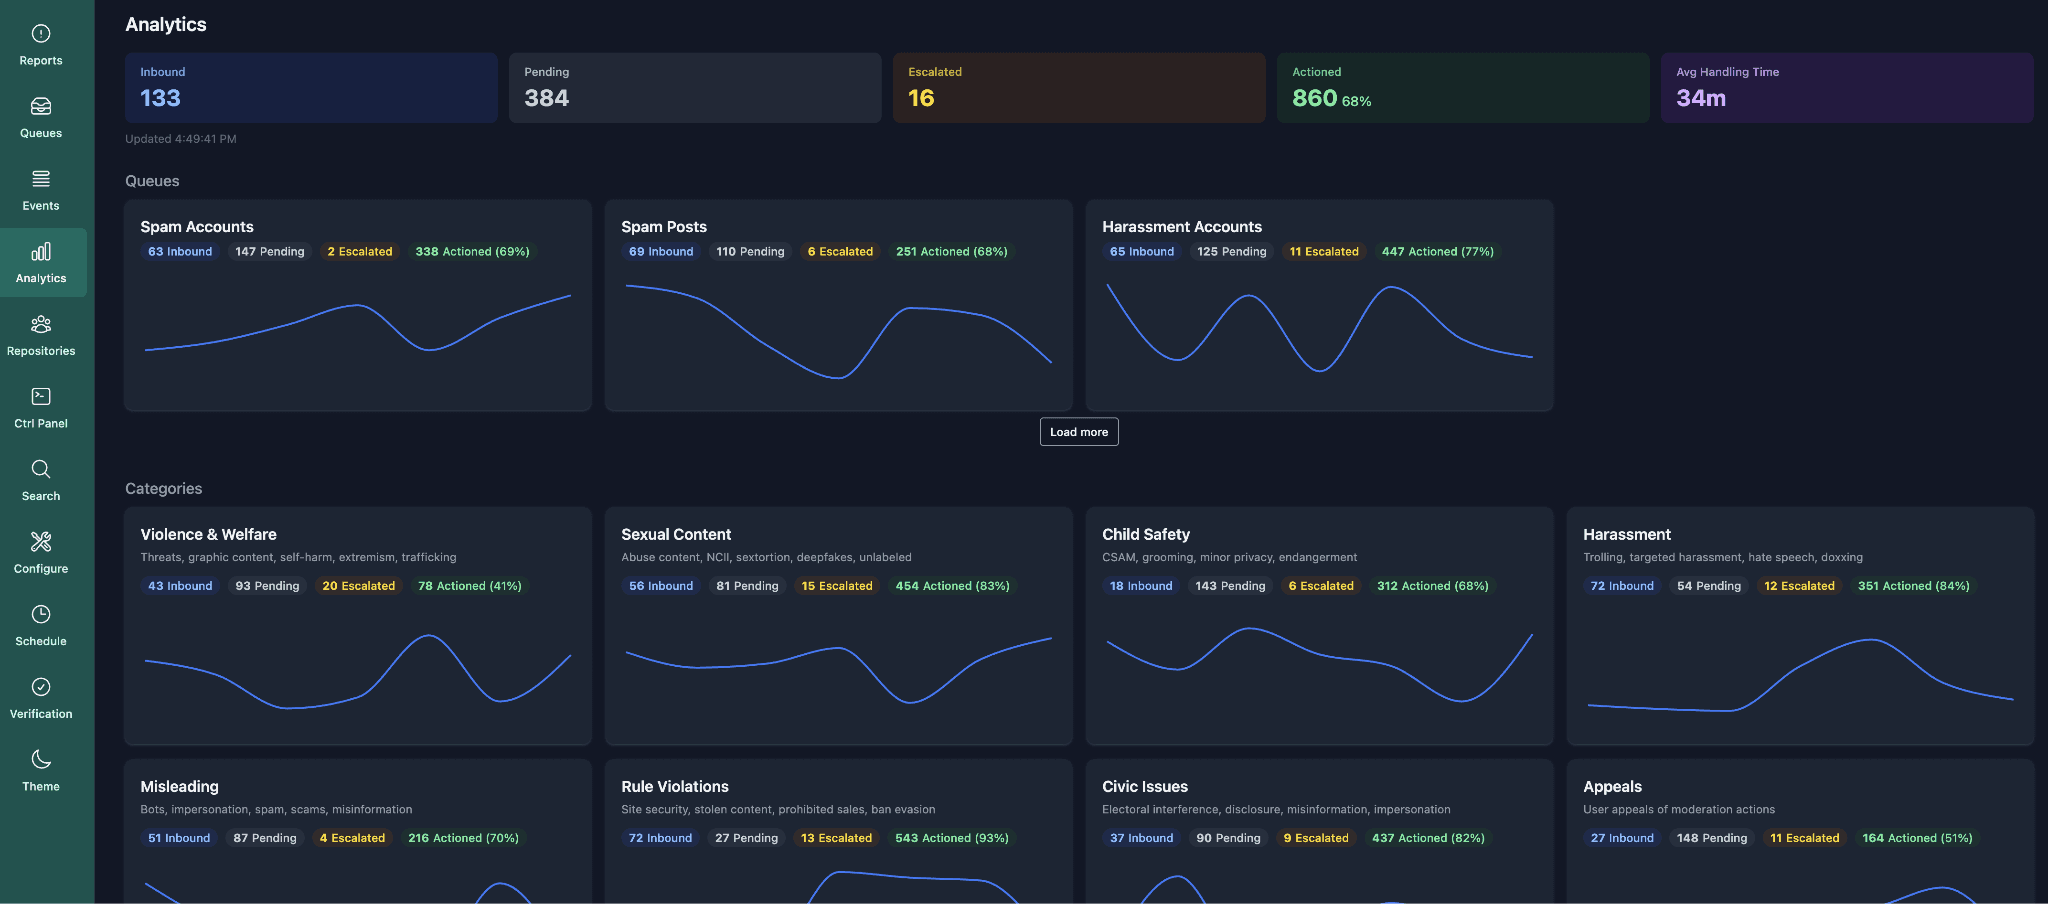Image resolution: width=2048 pixels, height=904 pixels.
Task: Click the 251 Actioned (68%) badge
Action: (952, 252)
